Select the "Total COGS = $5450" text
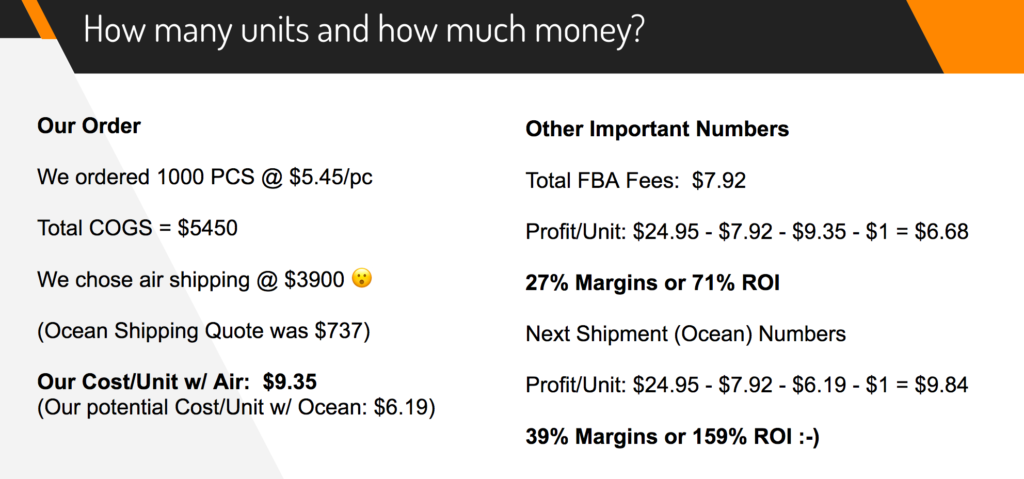Screen dimensions: 1024x479 click(x=137, y=228)
